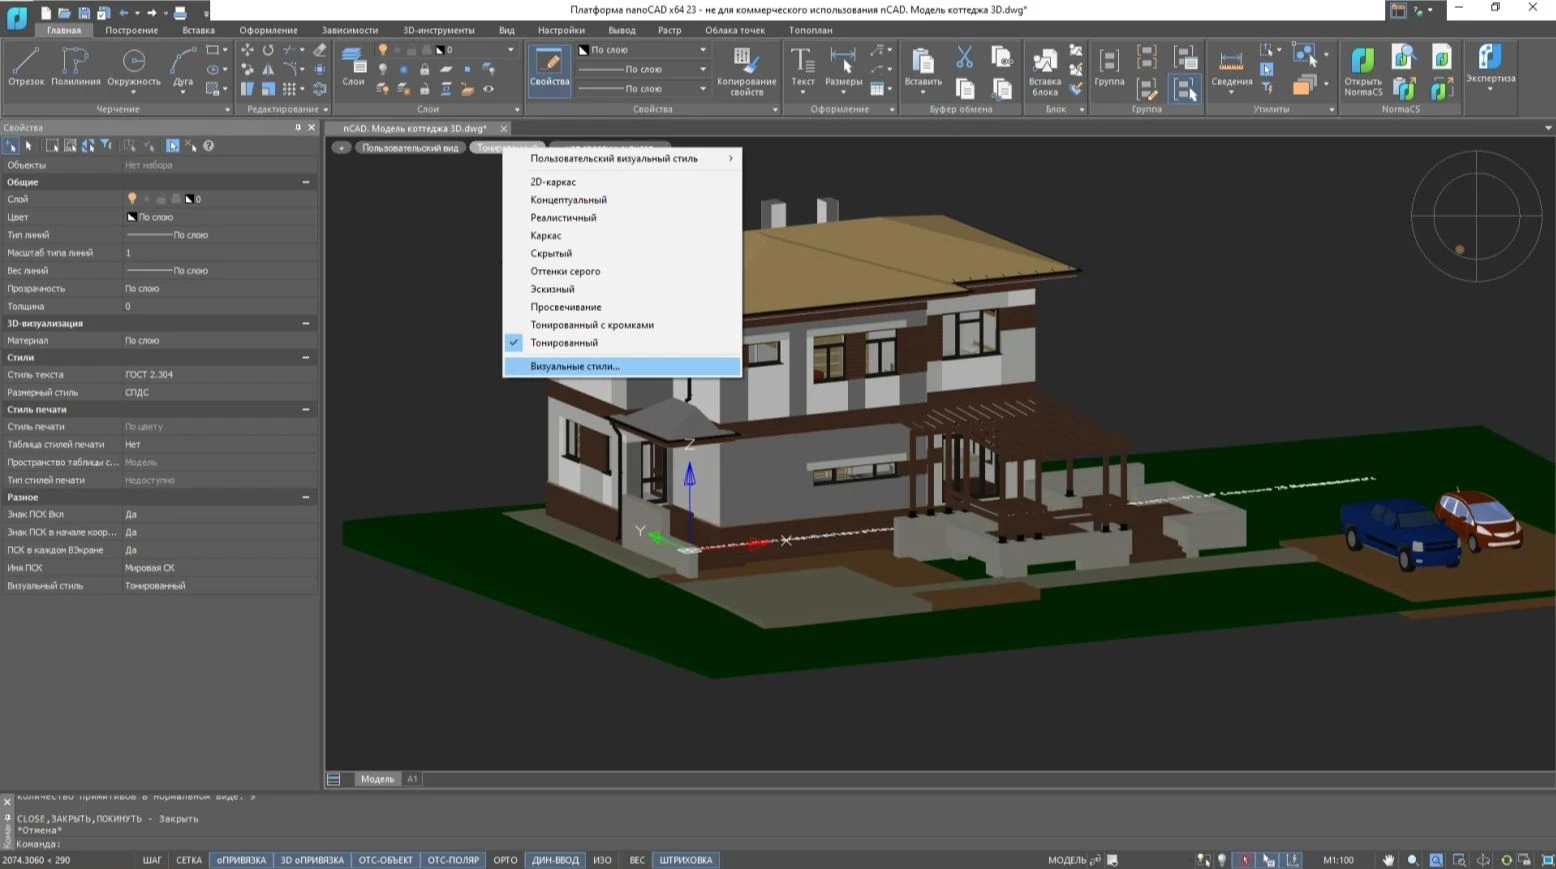1556x869 pixels.
Task: Select the Полилиния drawing tool
Action: coord(75,67)
